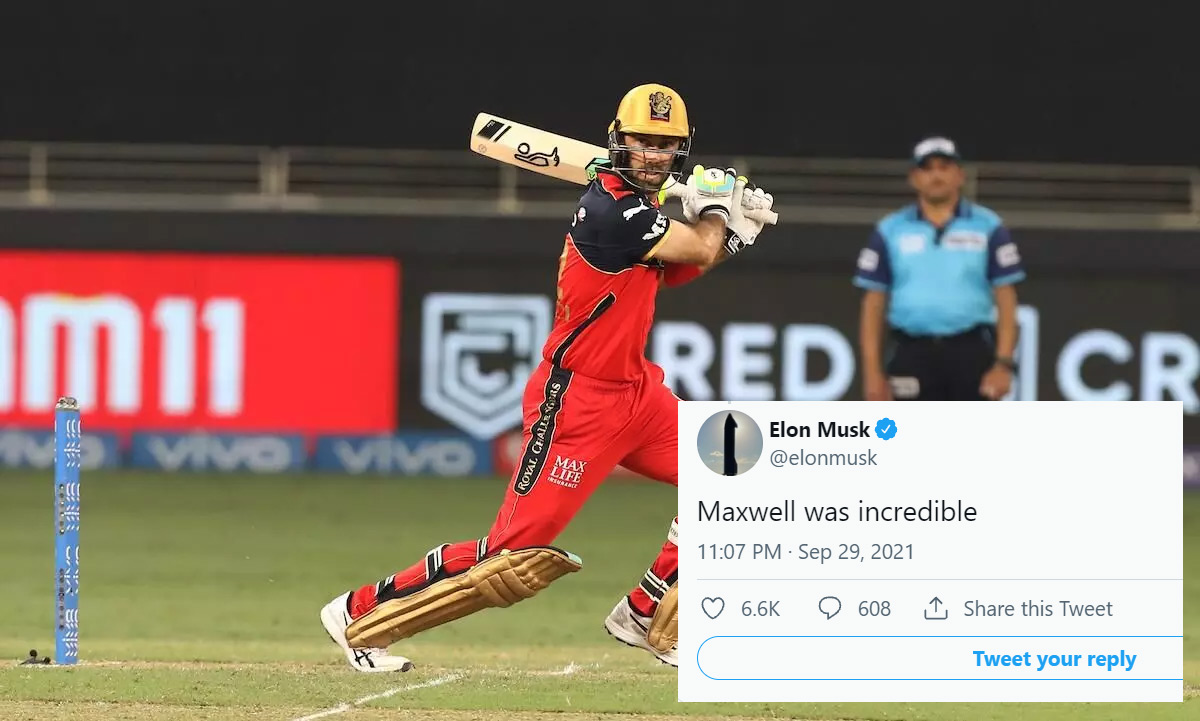Click the umpire in the blue shirt
This screenshot has height=721, width=1200.
[936, 270]
